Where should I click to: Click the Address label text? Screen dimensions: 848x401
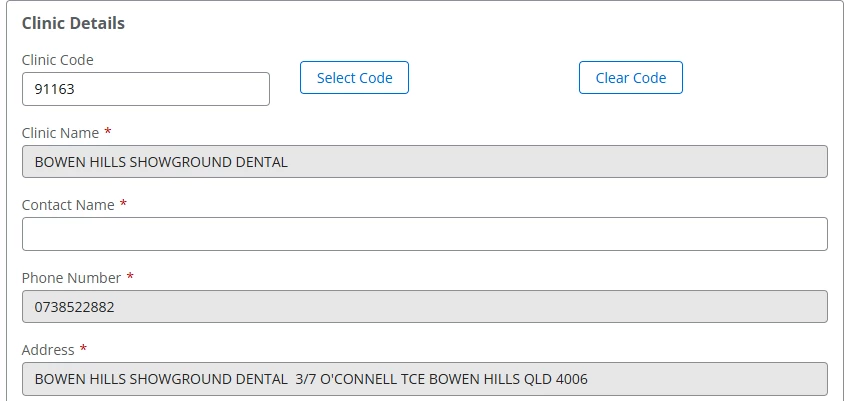tap(48, 350)
